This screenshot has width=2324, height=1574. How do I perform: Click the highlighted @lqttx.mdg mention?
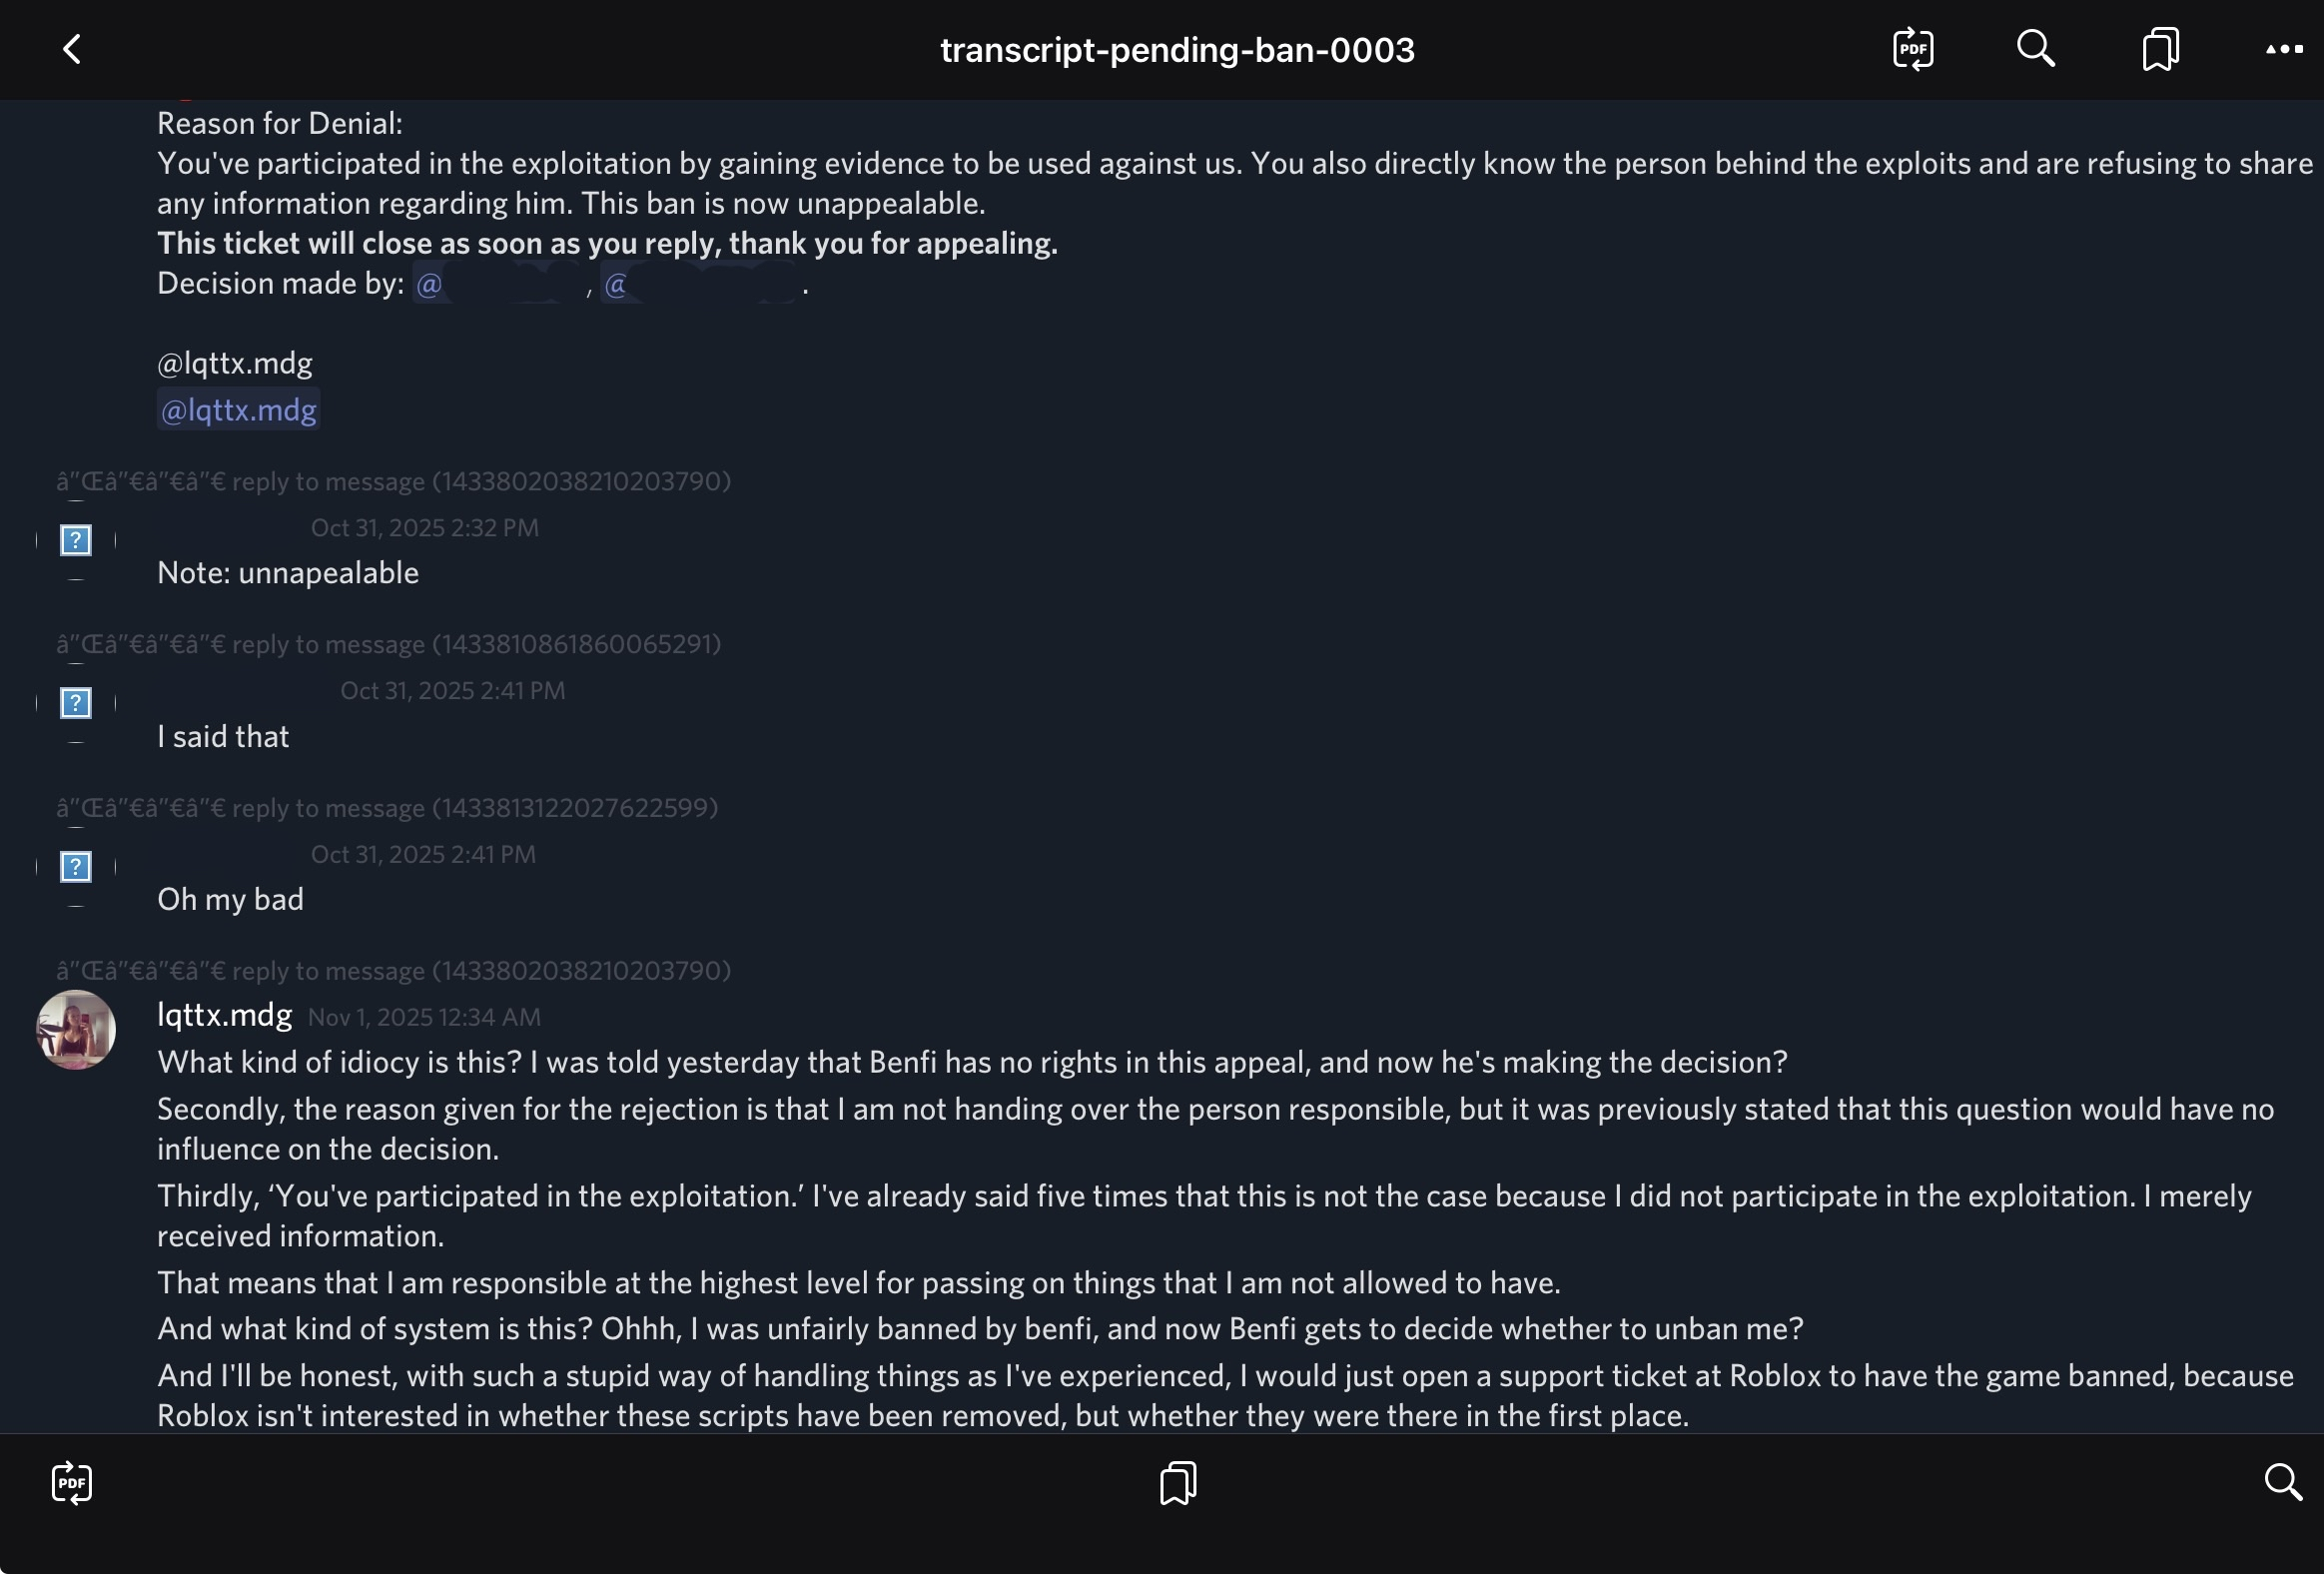[x=238, y=410]
